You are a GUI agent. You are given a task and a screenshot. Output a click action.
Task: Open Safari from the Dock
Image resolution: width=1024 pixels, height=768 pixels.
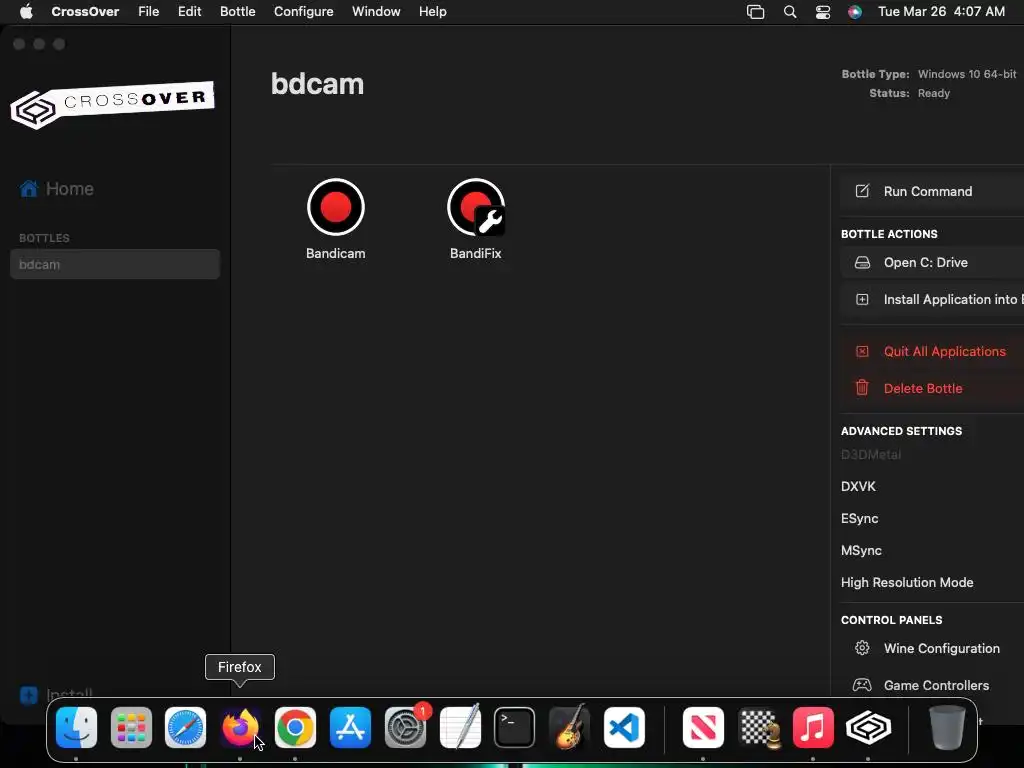point(185,728)
